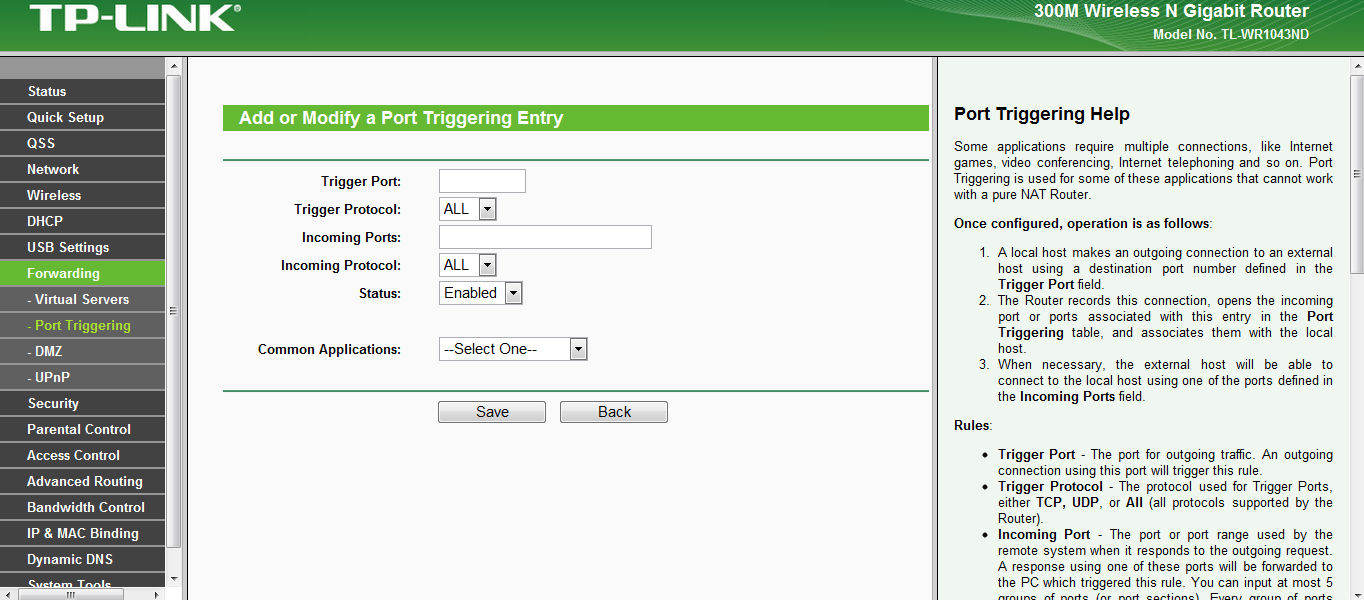The width and height of the screenshot is (1364, 600).
Task: Click the Port Triggering Help heading
Action: [1042, 114]
